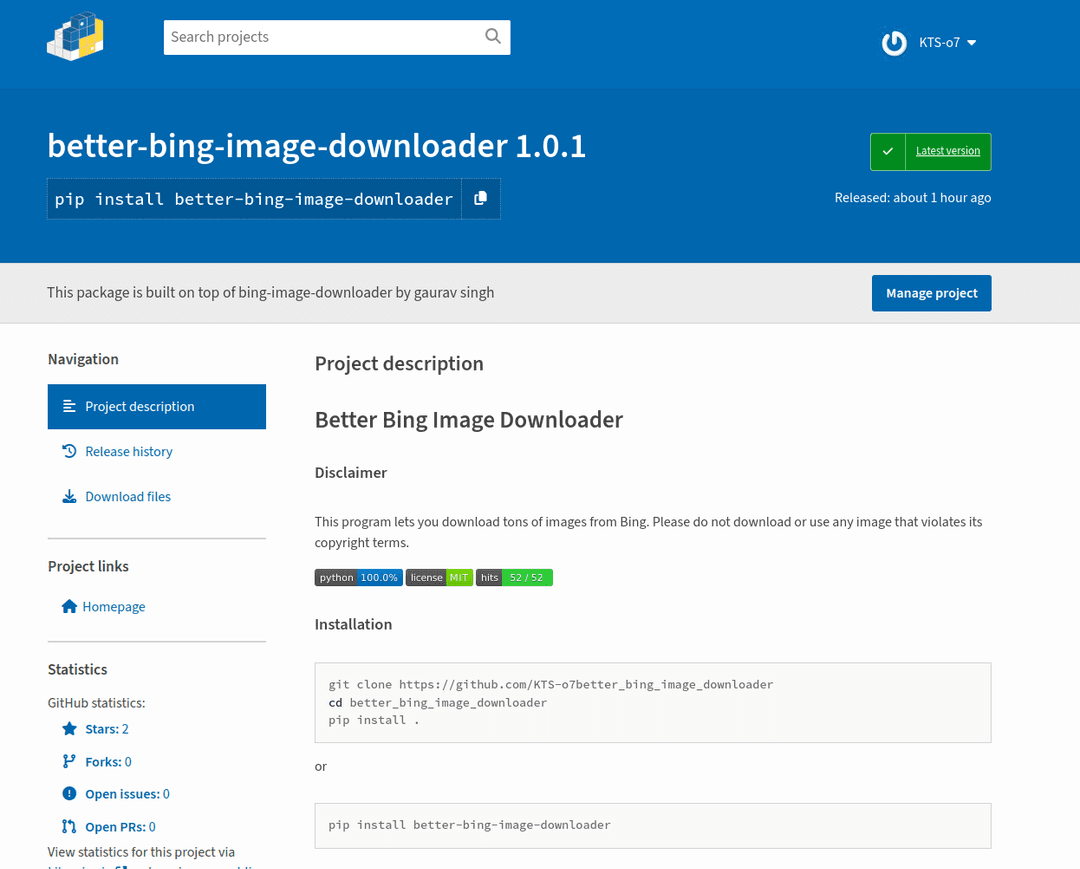1080x869 pixels.
Task: Select the Project description tab
Action: (x=140, y=406)
